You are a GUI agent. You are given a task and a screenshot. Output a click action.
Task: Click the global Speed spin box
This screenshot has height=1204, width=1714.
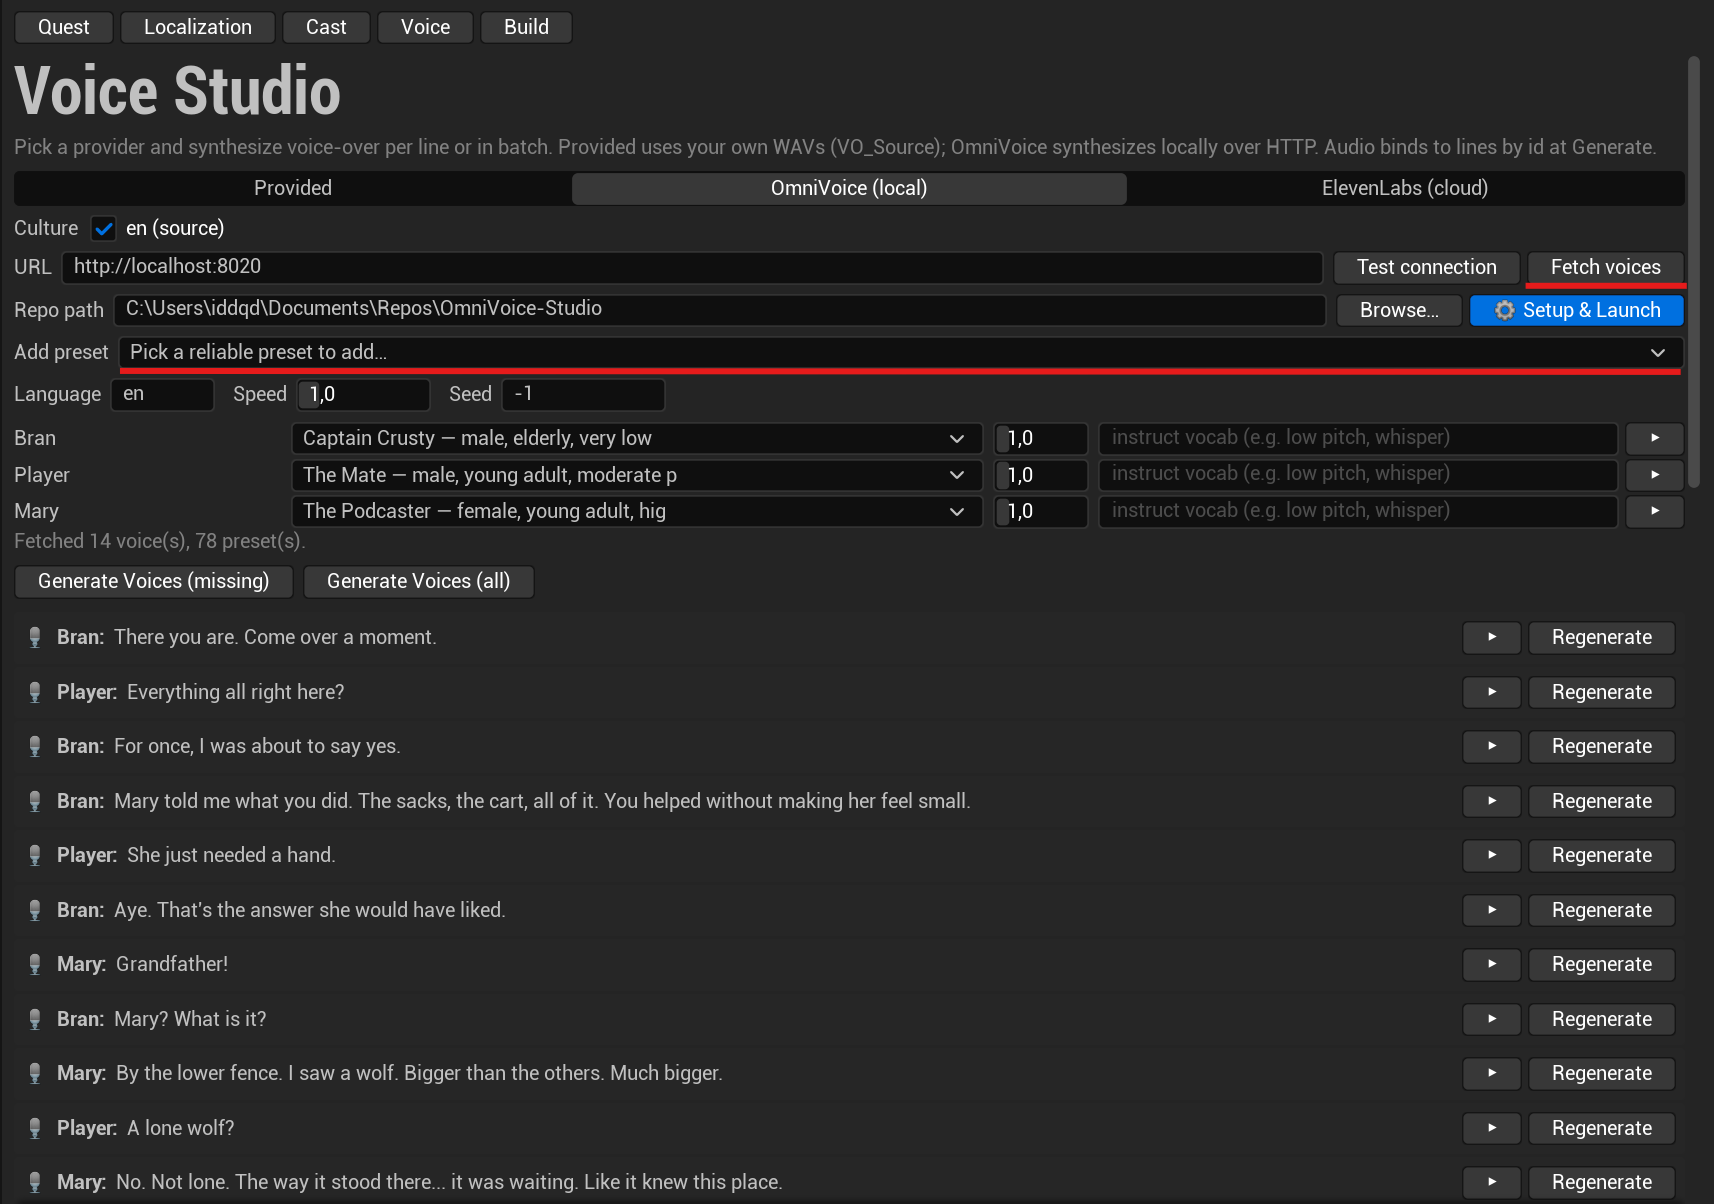pyautogui.click(x=364, y=394)
